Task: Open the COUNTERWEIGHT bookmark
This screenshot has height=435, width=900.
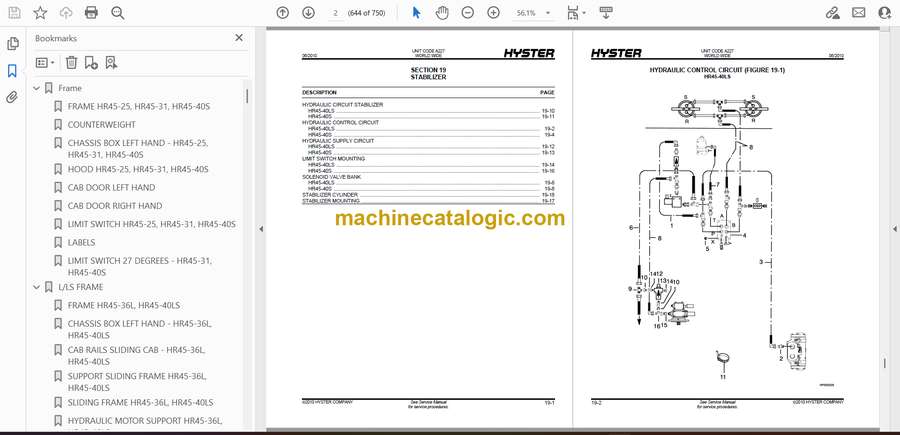Action: tap(102, 125)
